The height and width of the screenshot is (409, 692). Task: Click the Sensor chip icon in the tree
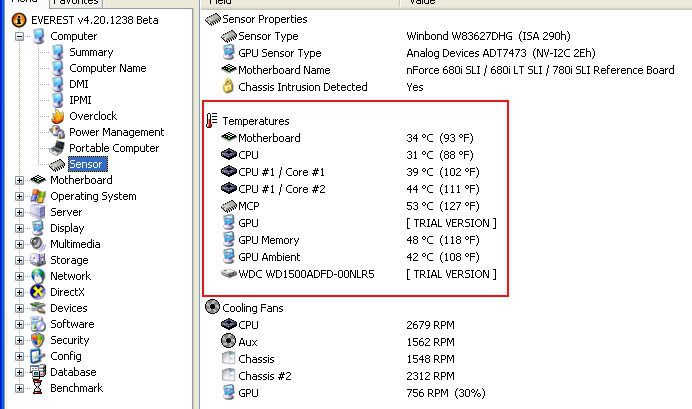(57, 165)
